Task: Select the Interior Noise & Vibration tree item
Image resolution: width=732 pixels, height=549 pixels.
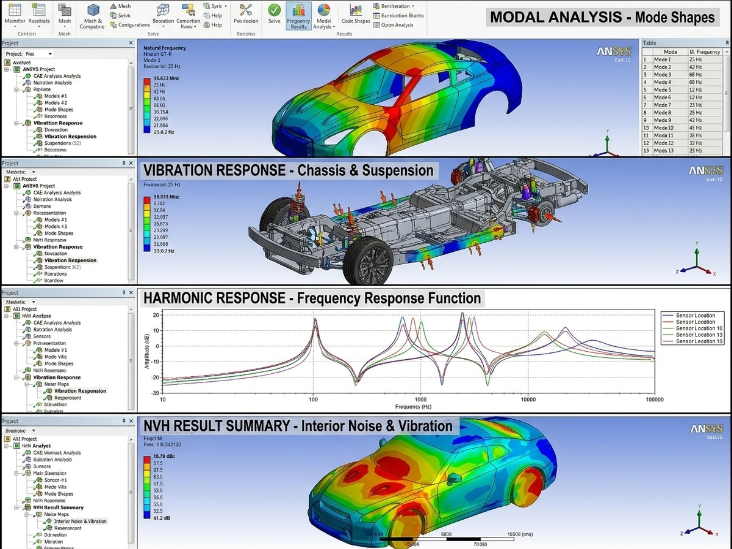Action: 80,521
